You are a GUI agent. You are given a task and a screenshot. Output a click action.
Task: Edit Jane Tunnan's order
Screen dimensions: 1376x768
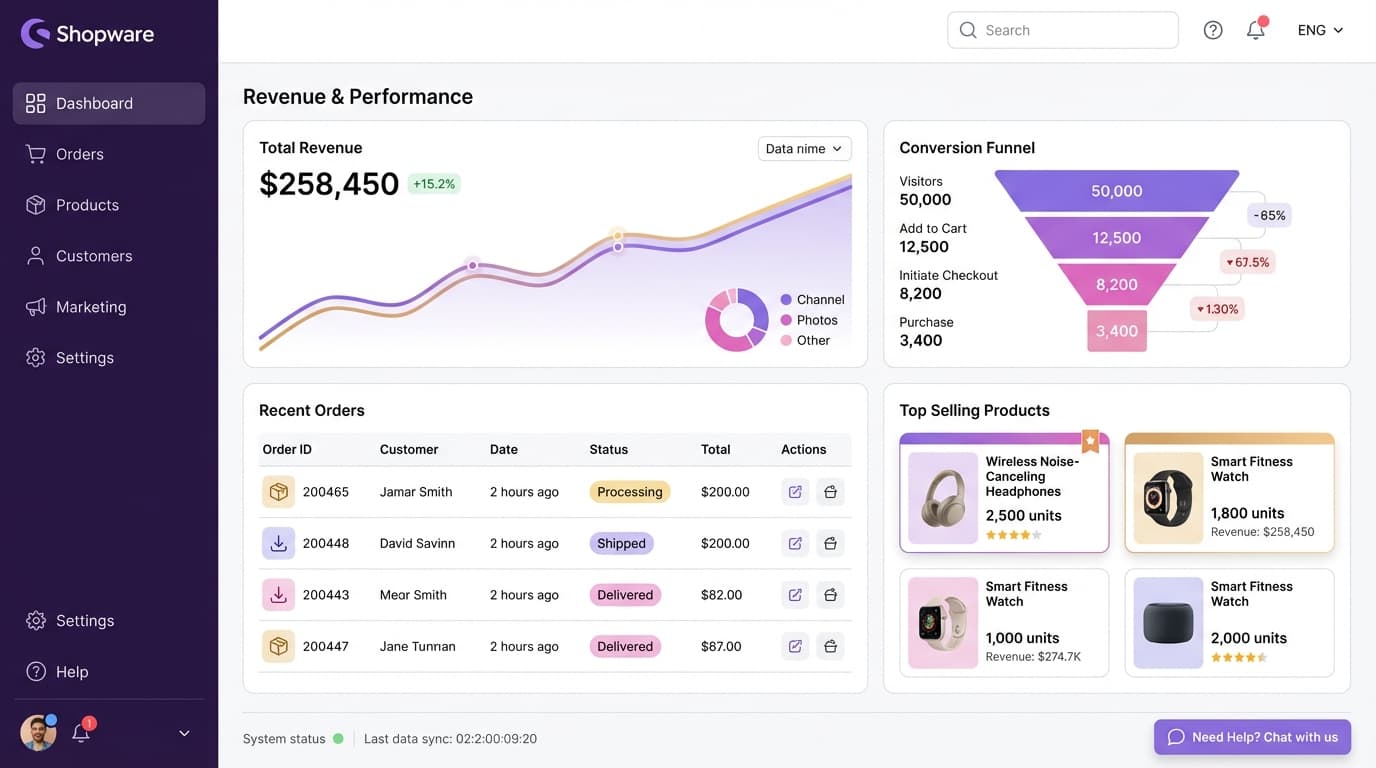coord(795,646)
